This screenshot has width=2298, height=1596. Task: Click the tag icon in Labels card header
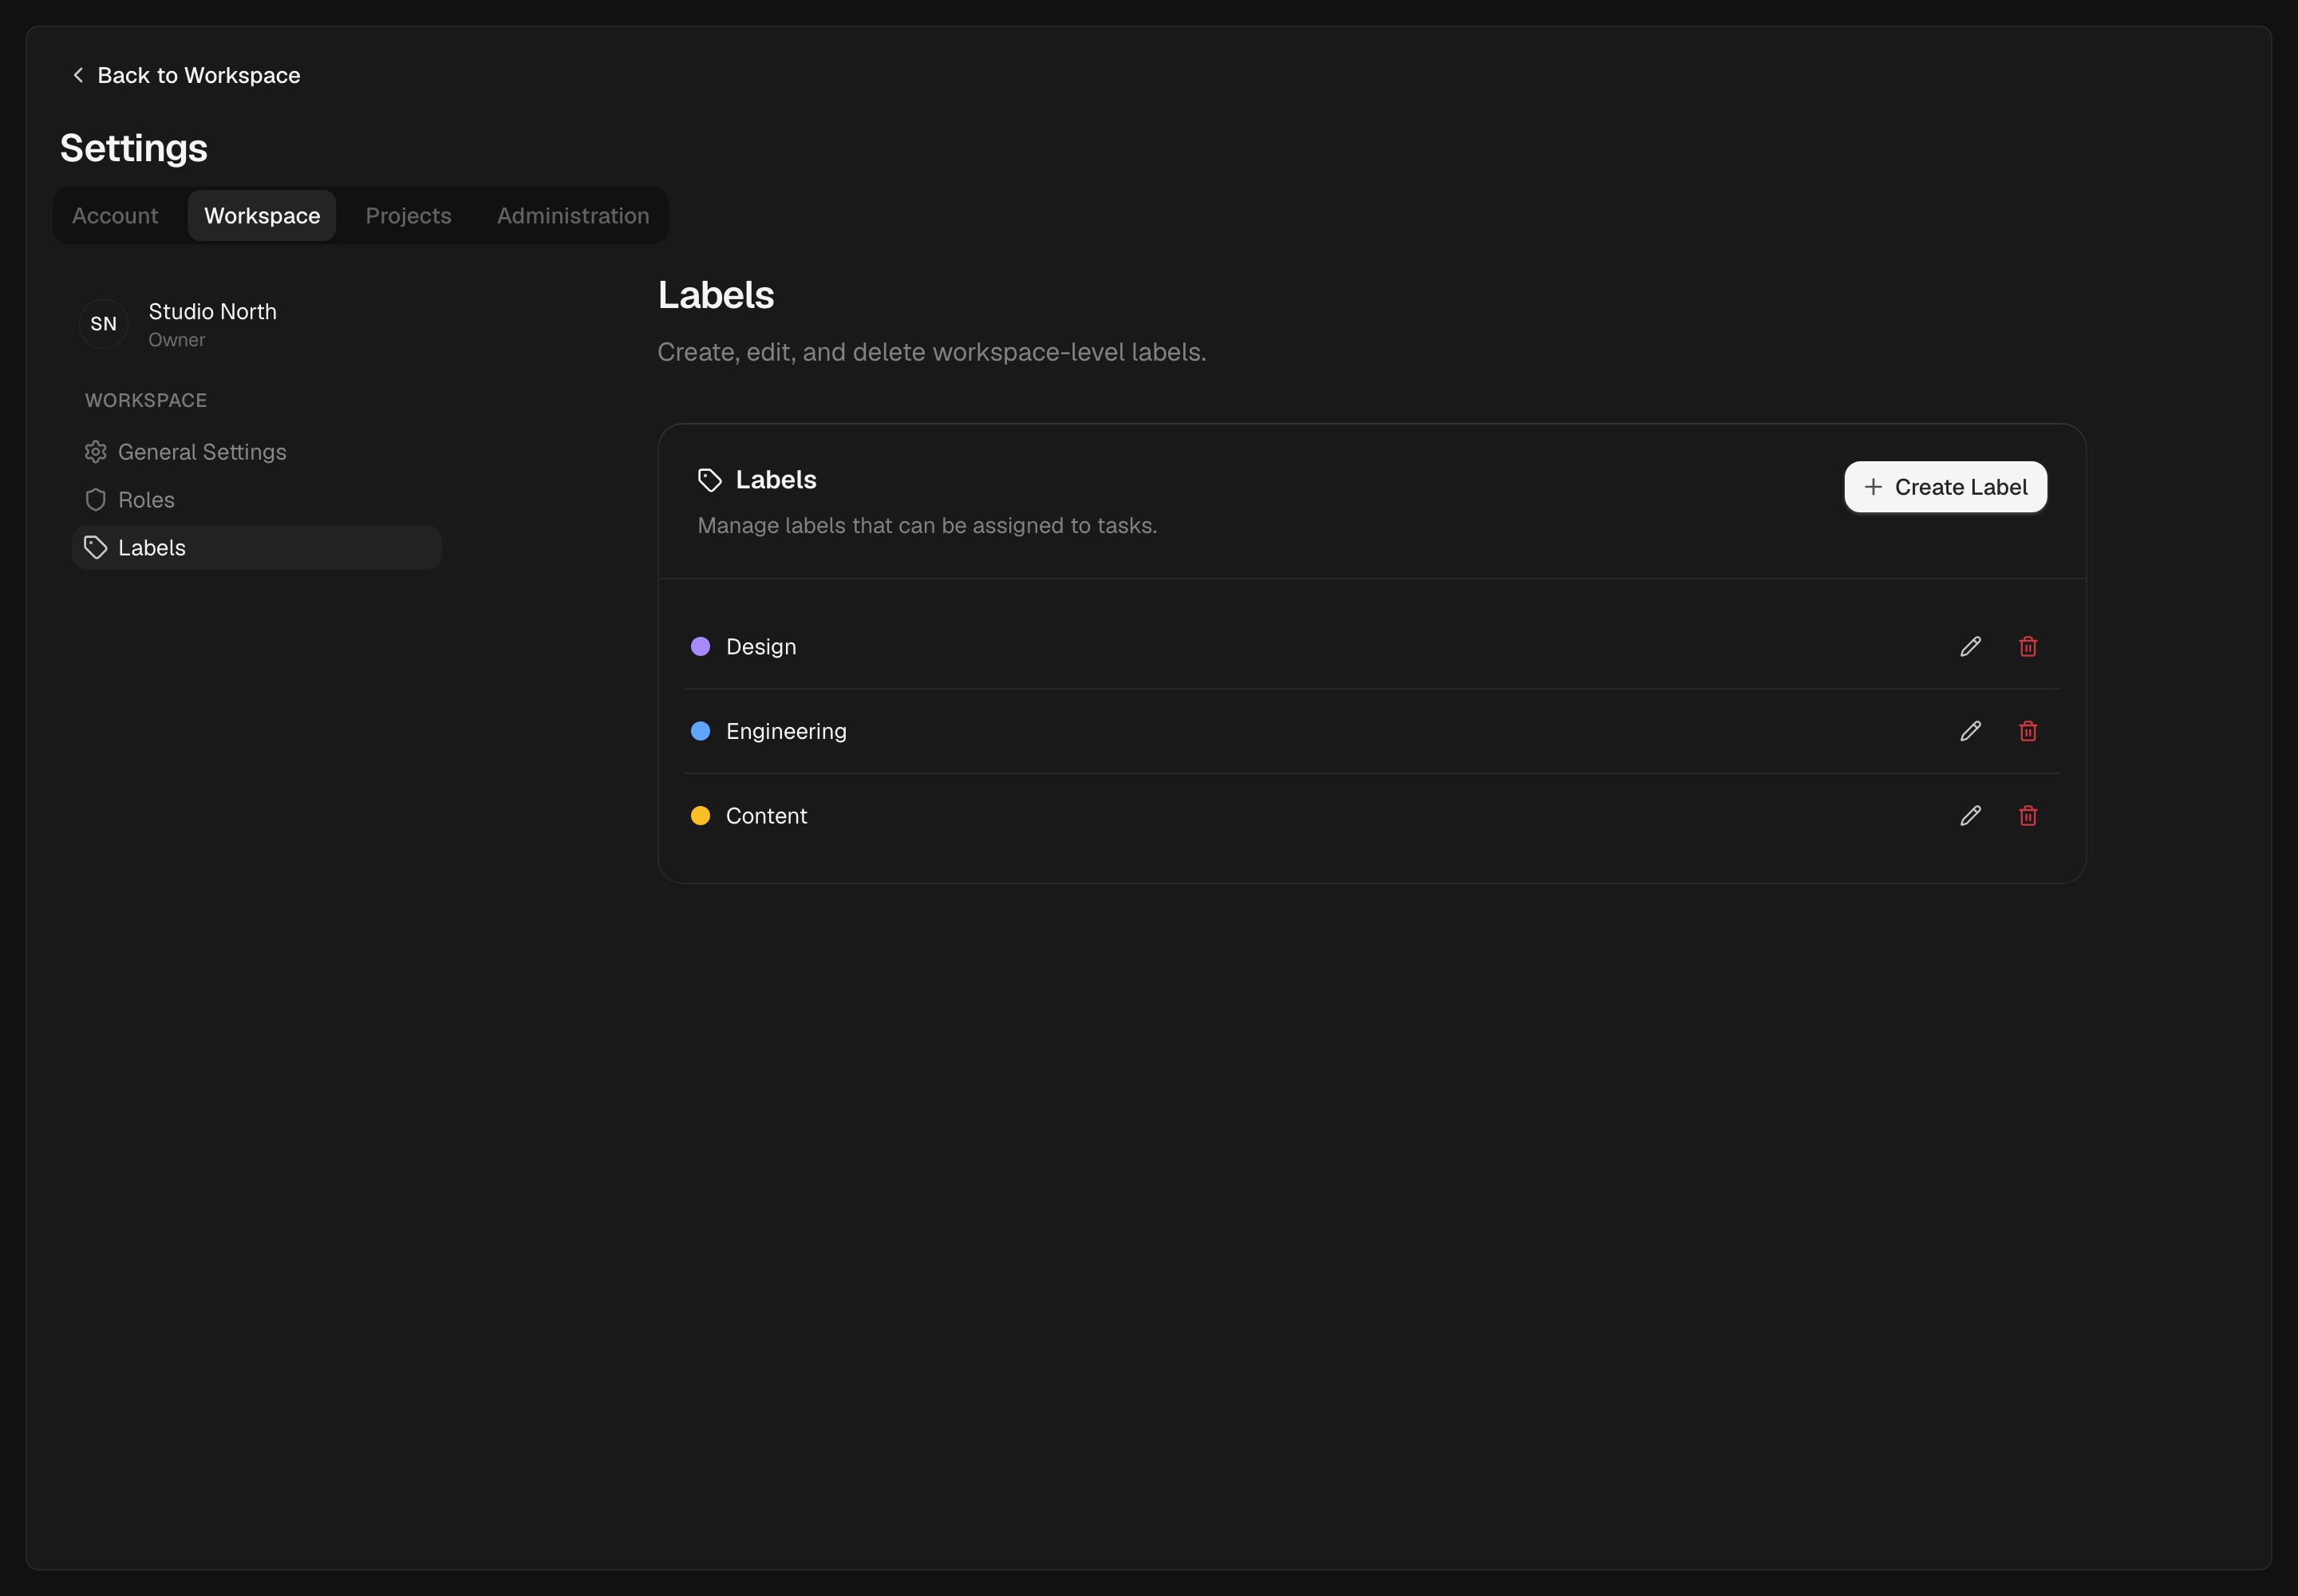pyautogui.click(x=710, y=481)
